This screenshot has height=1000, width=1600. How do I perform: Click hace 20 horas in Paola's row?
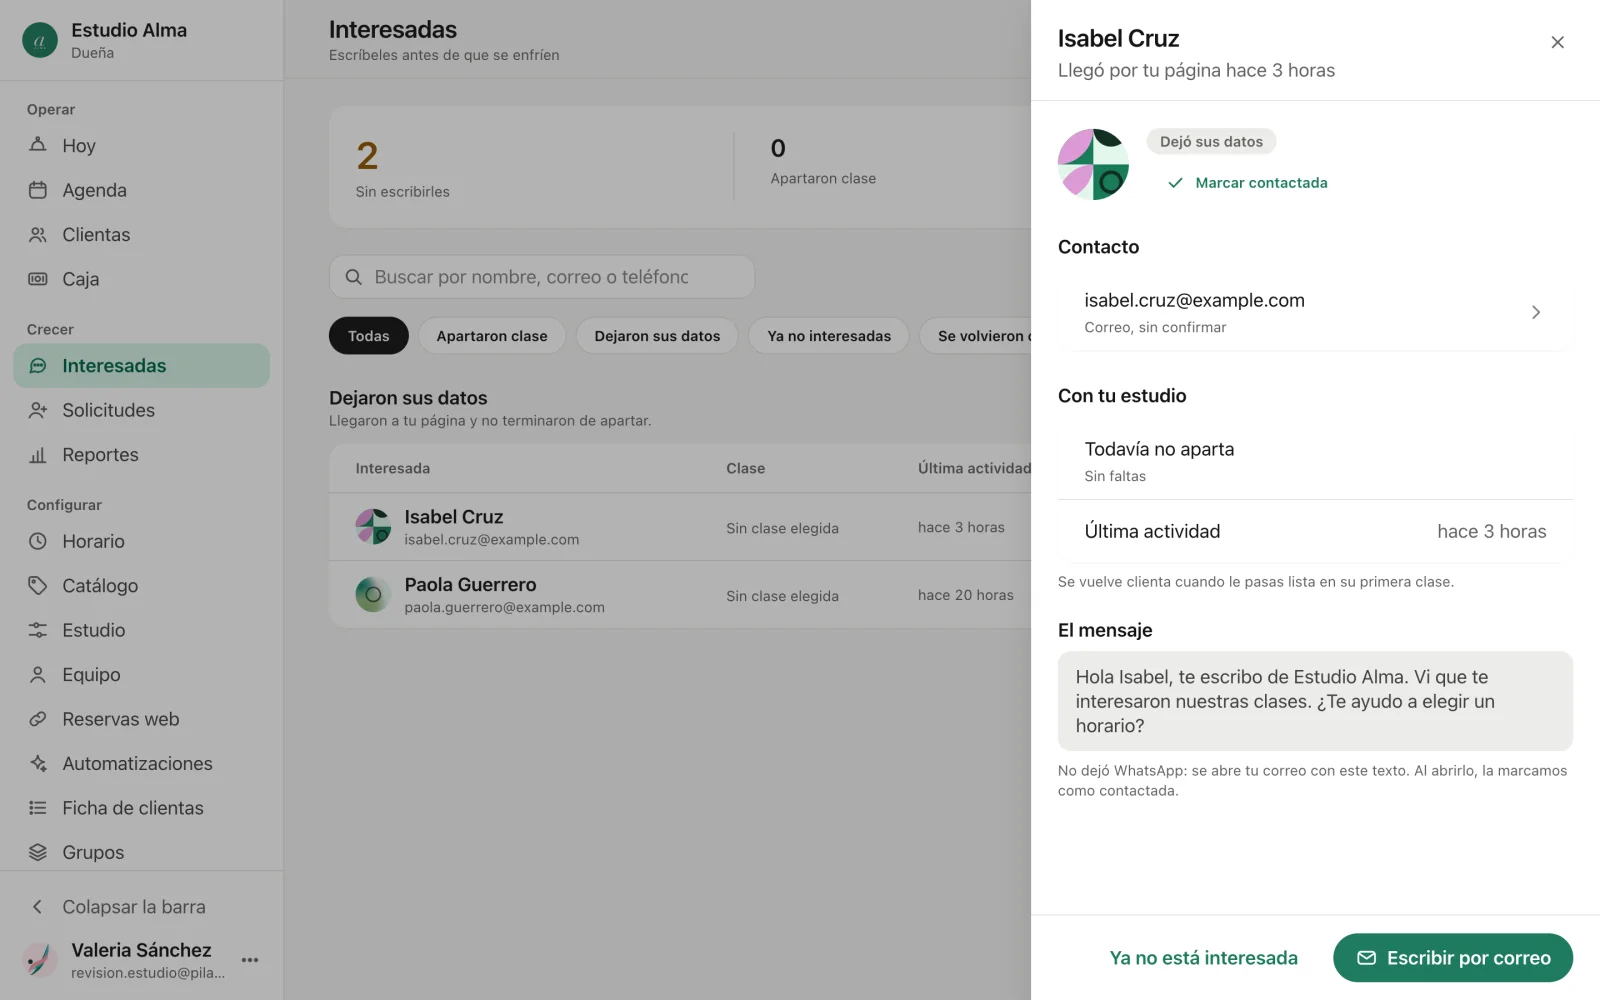tap(966, 595)
